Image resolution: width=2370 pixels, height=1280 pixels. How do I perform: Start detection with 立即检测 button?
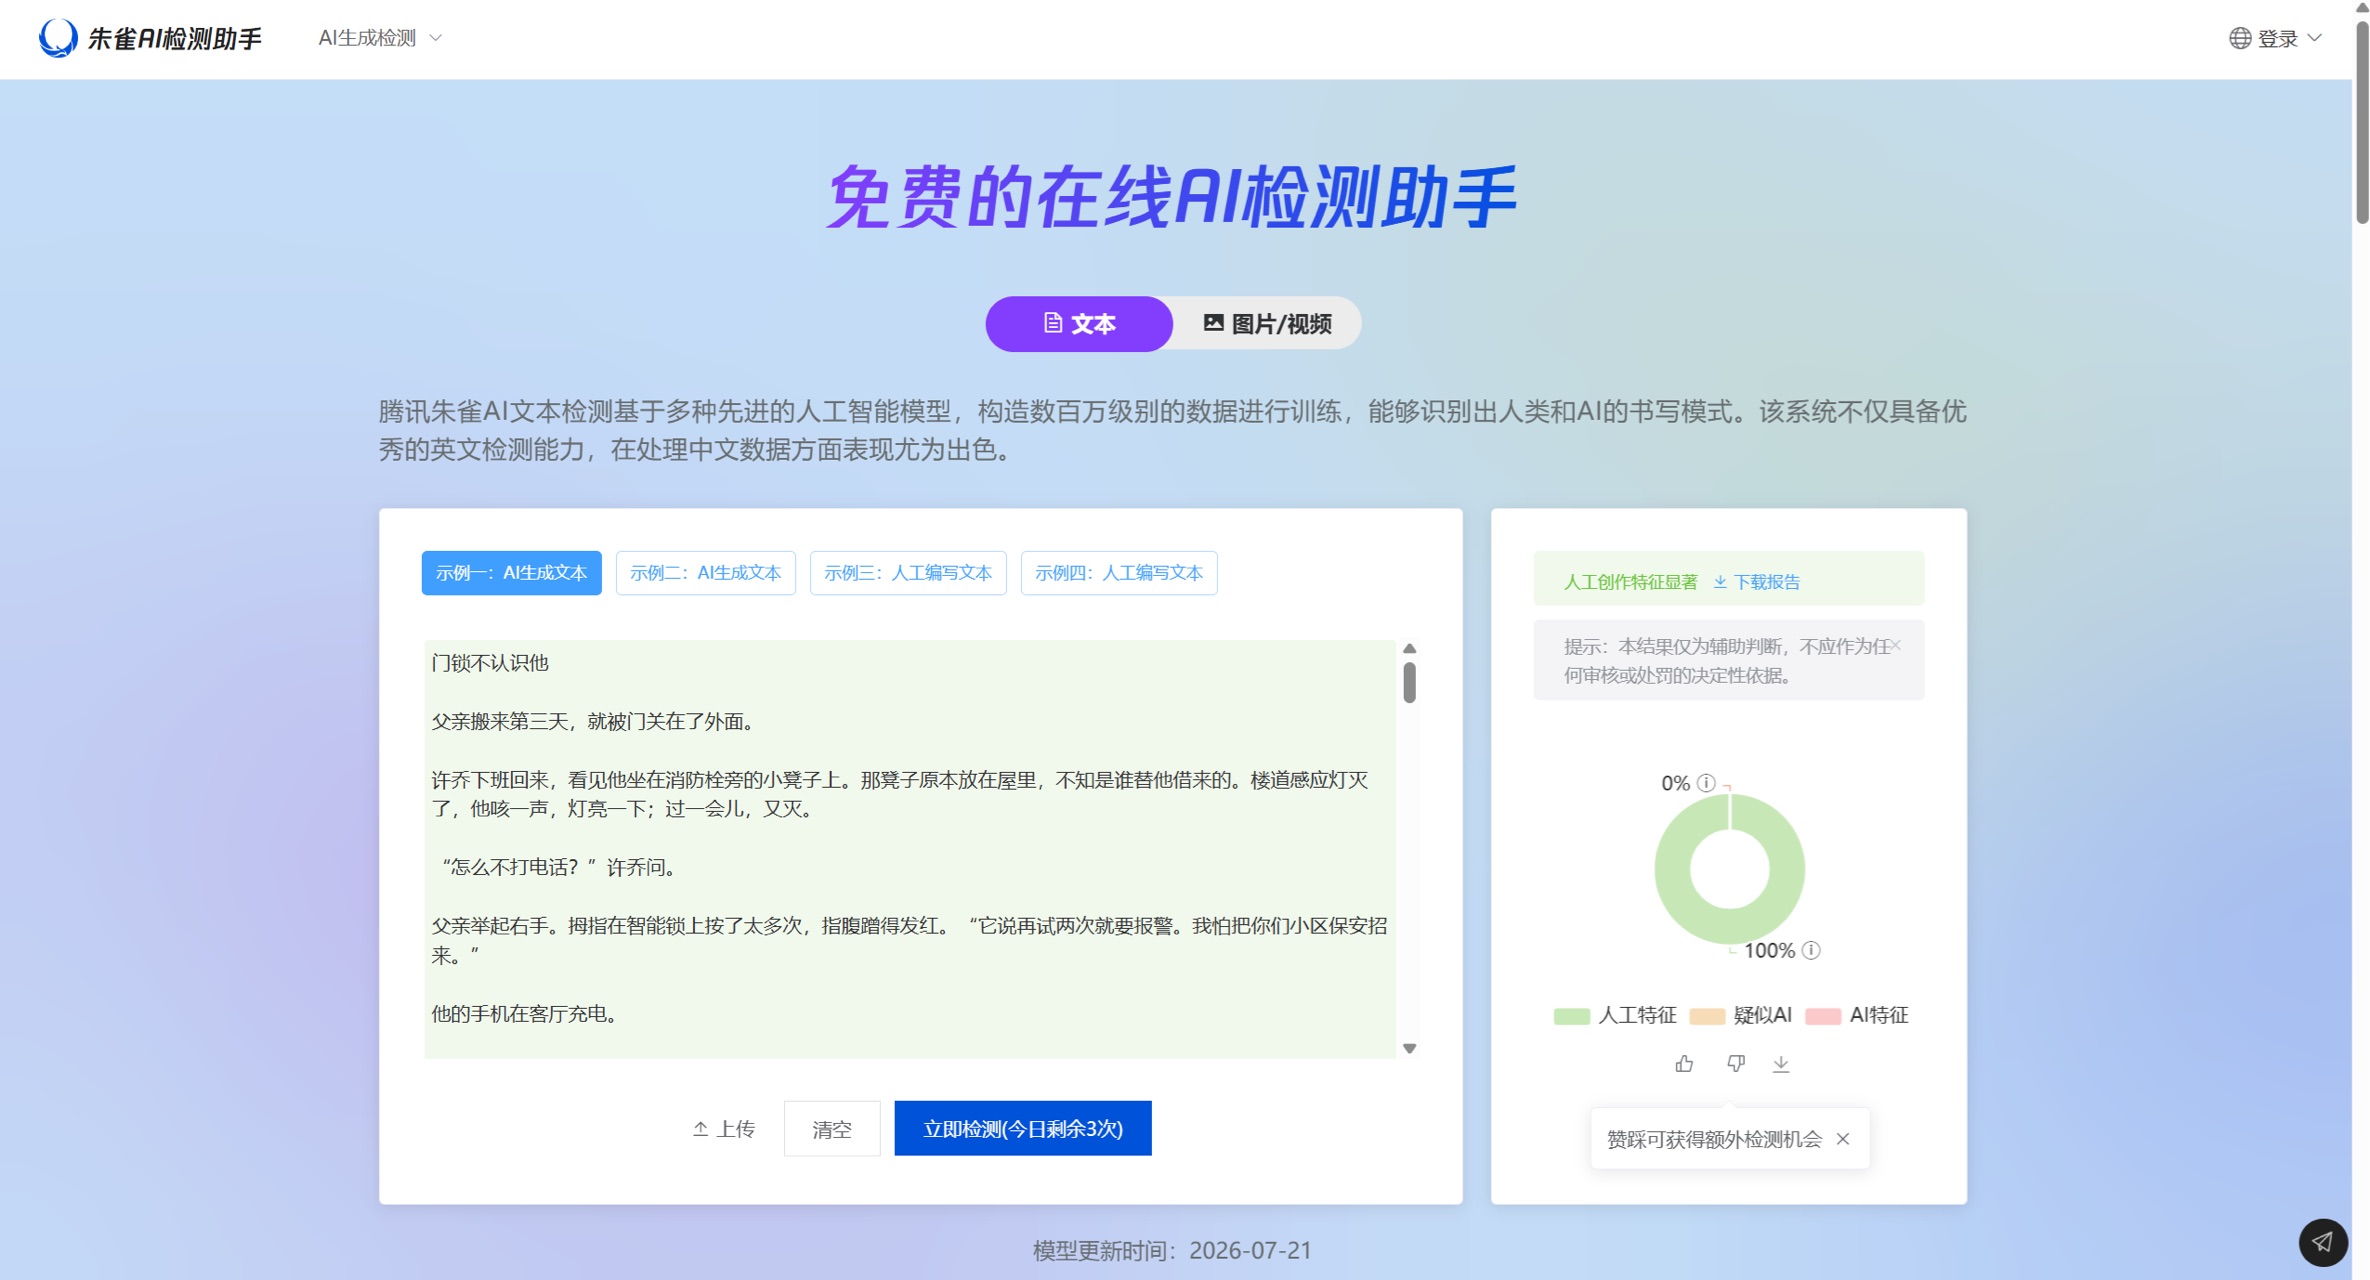point(1023,1128)
